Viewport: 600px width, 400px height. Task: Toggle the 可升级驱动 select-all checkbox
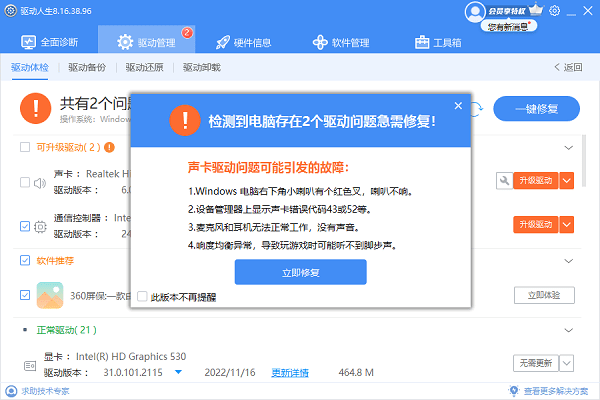tap(25, 147)
